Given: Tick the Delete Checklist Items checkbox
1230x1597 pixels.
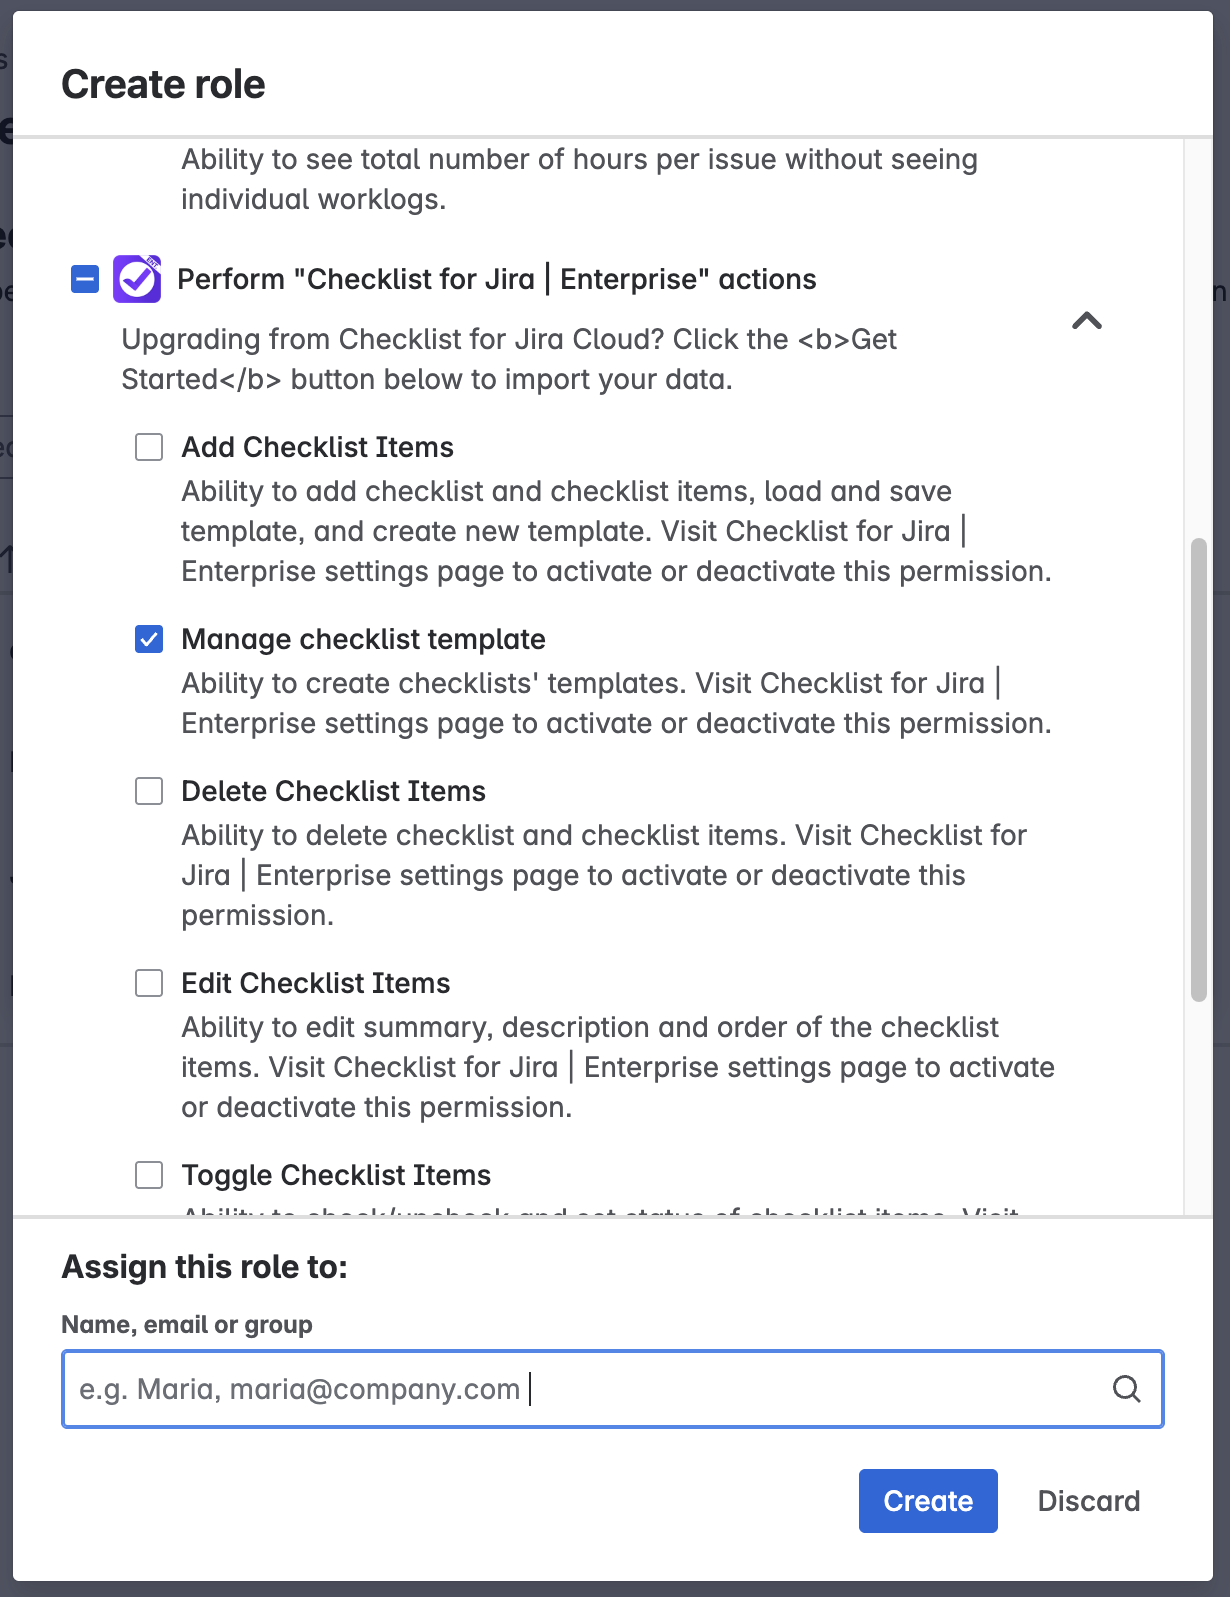Looking at the screenshot, I should click(149, 791).
